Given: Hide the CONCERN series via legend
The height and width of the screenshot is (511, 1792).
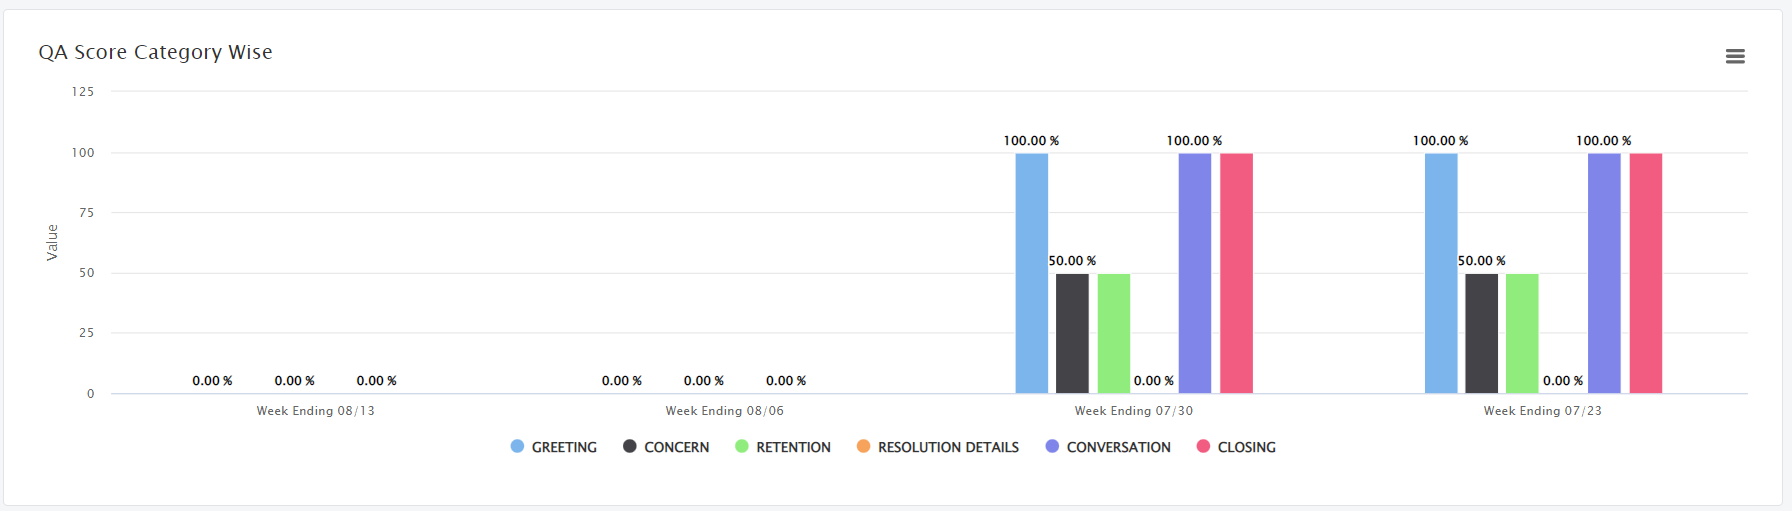Looking at the screenshot, I should pos(676,447).
